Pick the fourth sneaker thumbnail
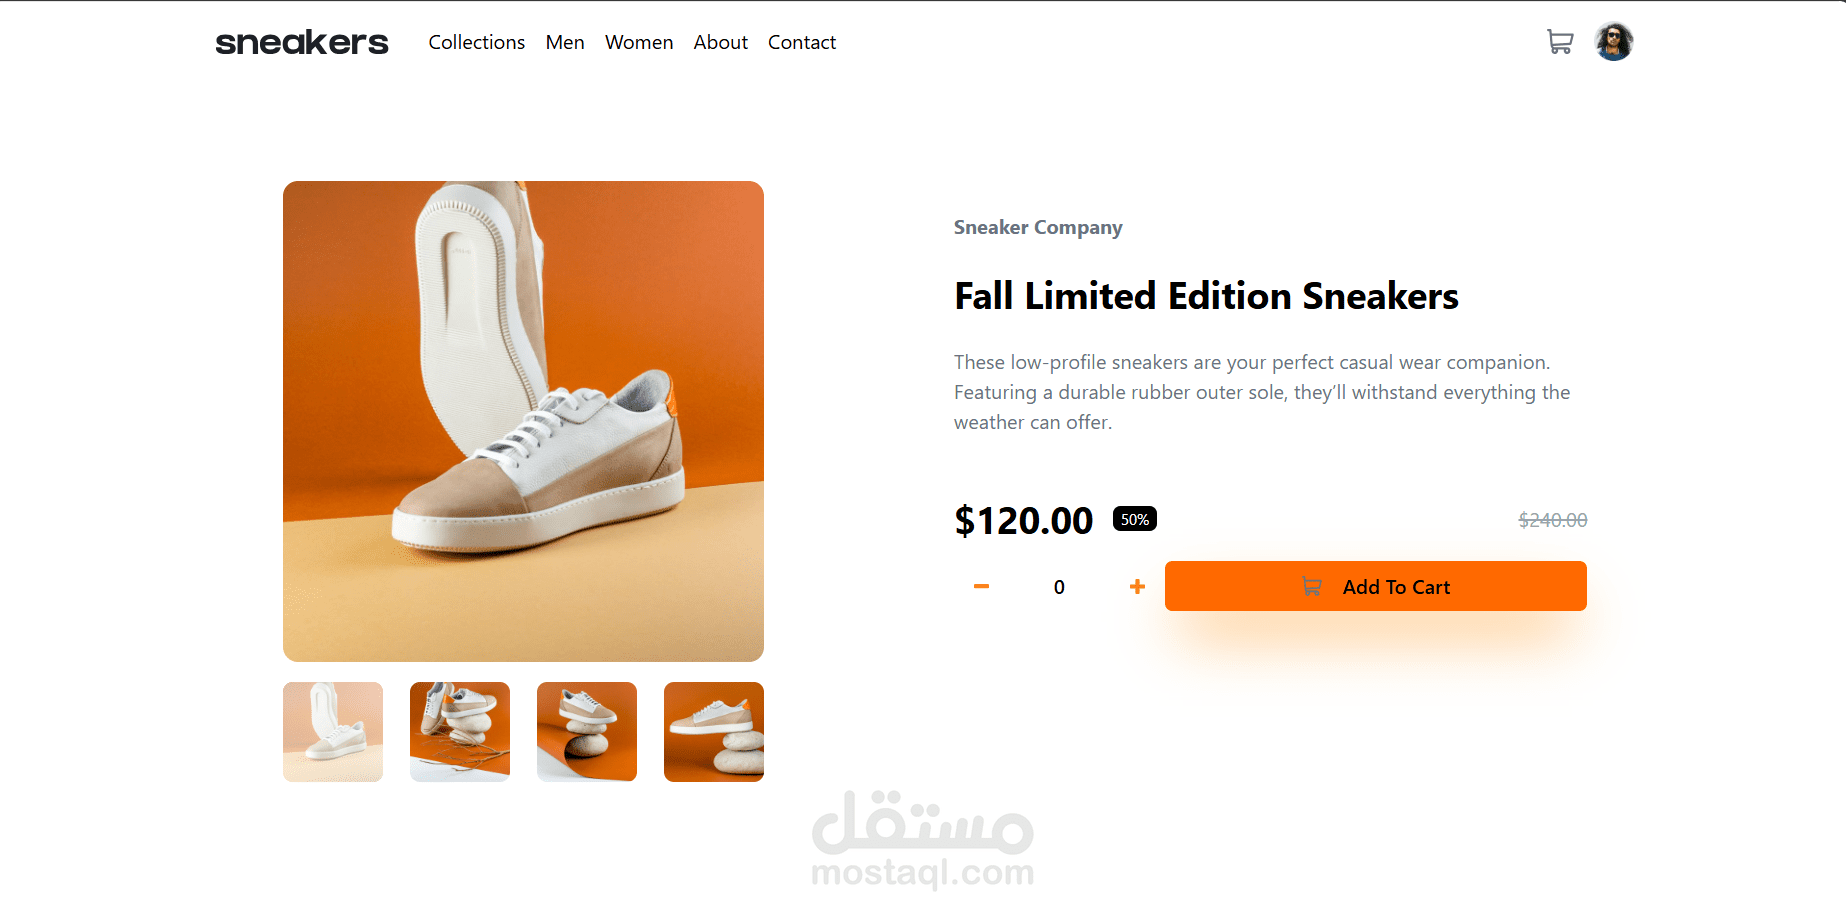 click(x=714, y=732)
